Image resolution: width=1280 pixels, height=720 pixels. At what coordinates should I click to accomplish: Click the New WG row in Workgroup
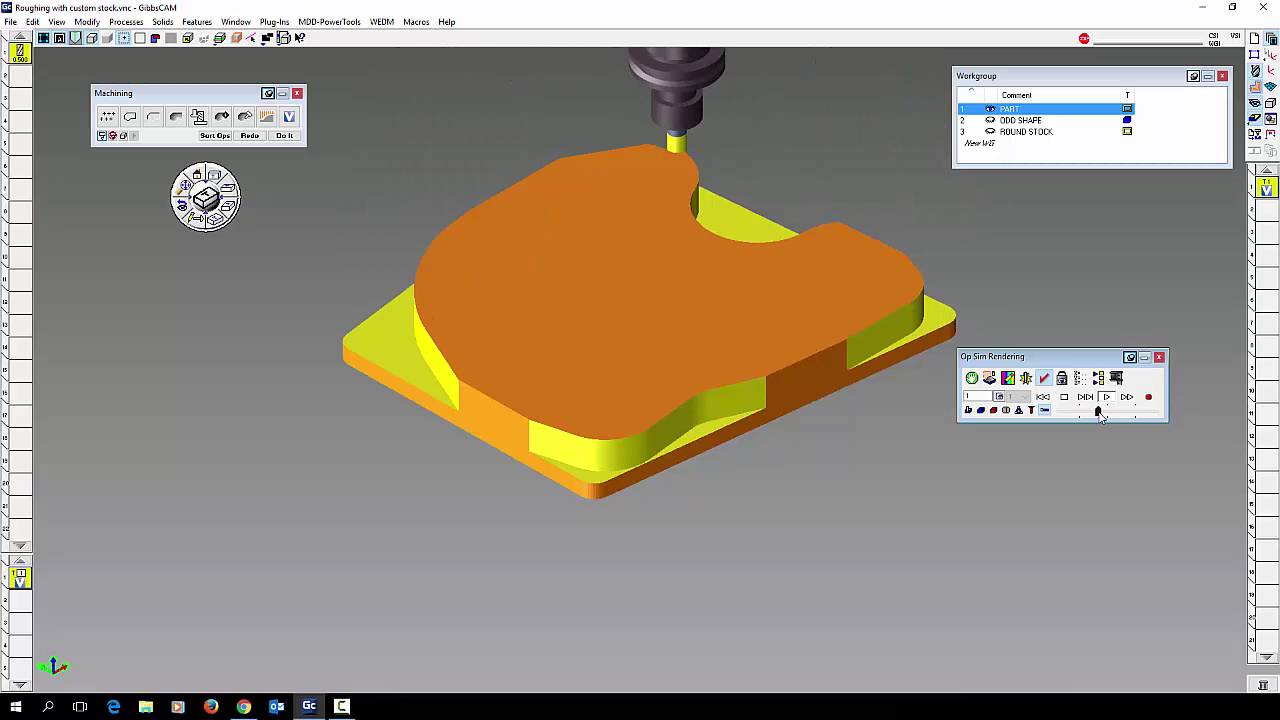click(980, 143)
